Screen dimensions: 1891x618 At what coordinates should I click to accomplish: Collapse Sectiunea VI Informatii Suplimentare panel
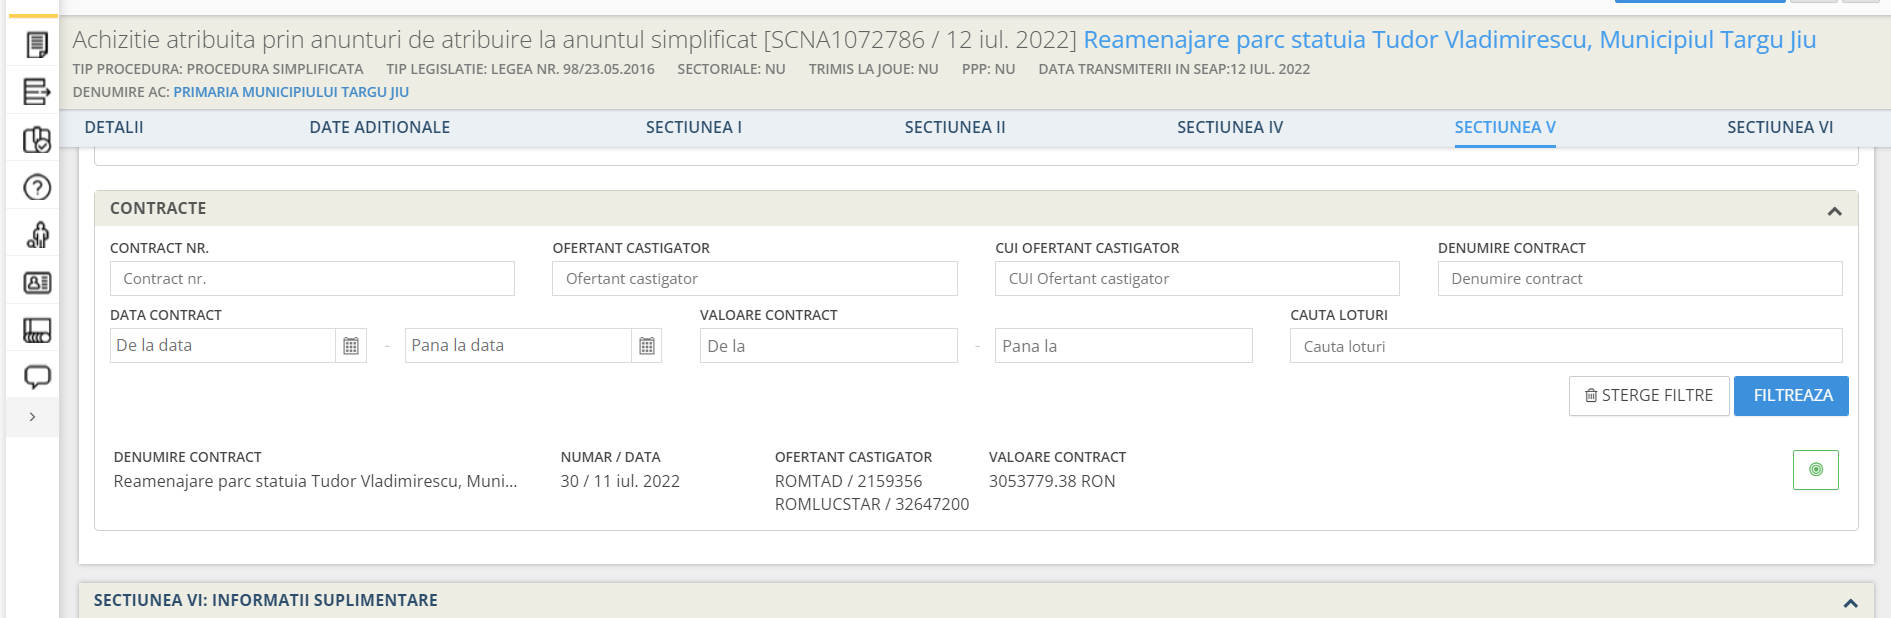(1850, 603)
